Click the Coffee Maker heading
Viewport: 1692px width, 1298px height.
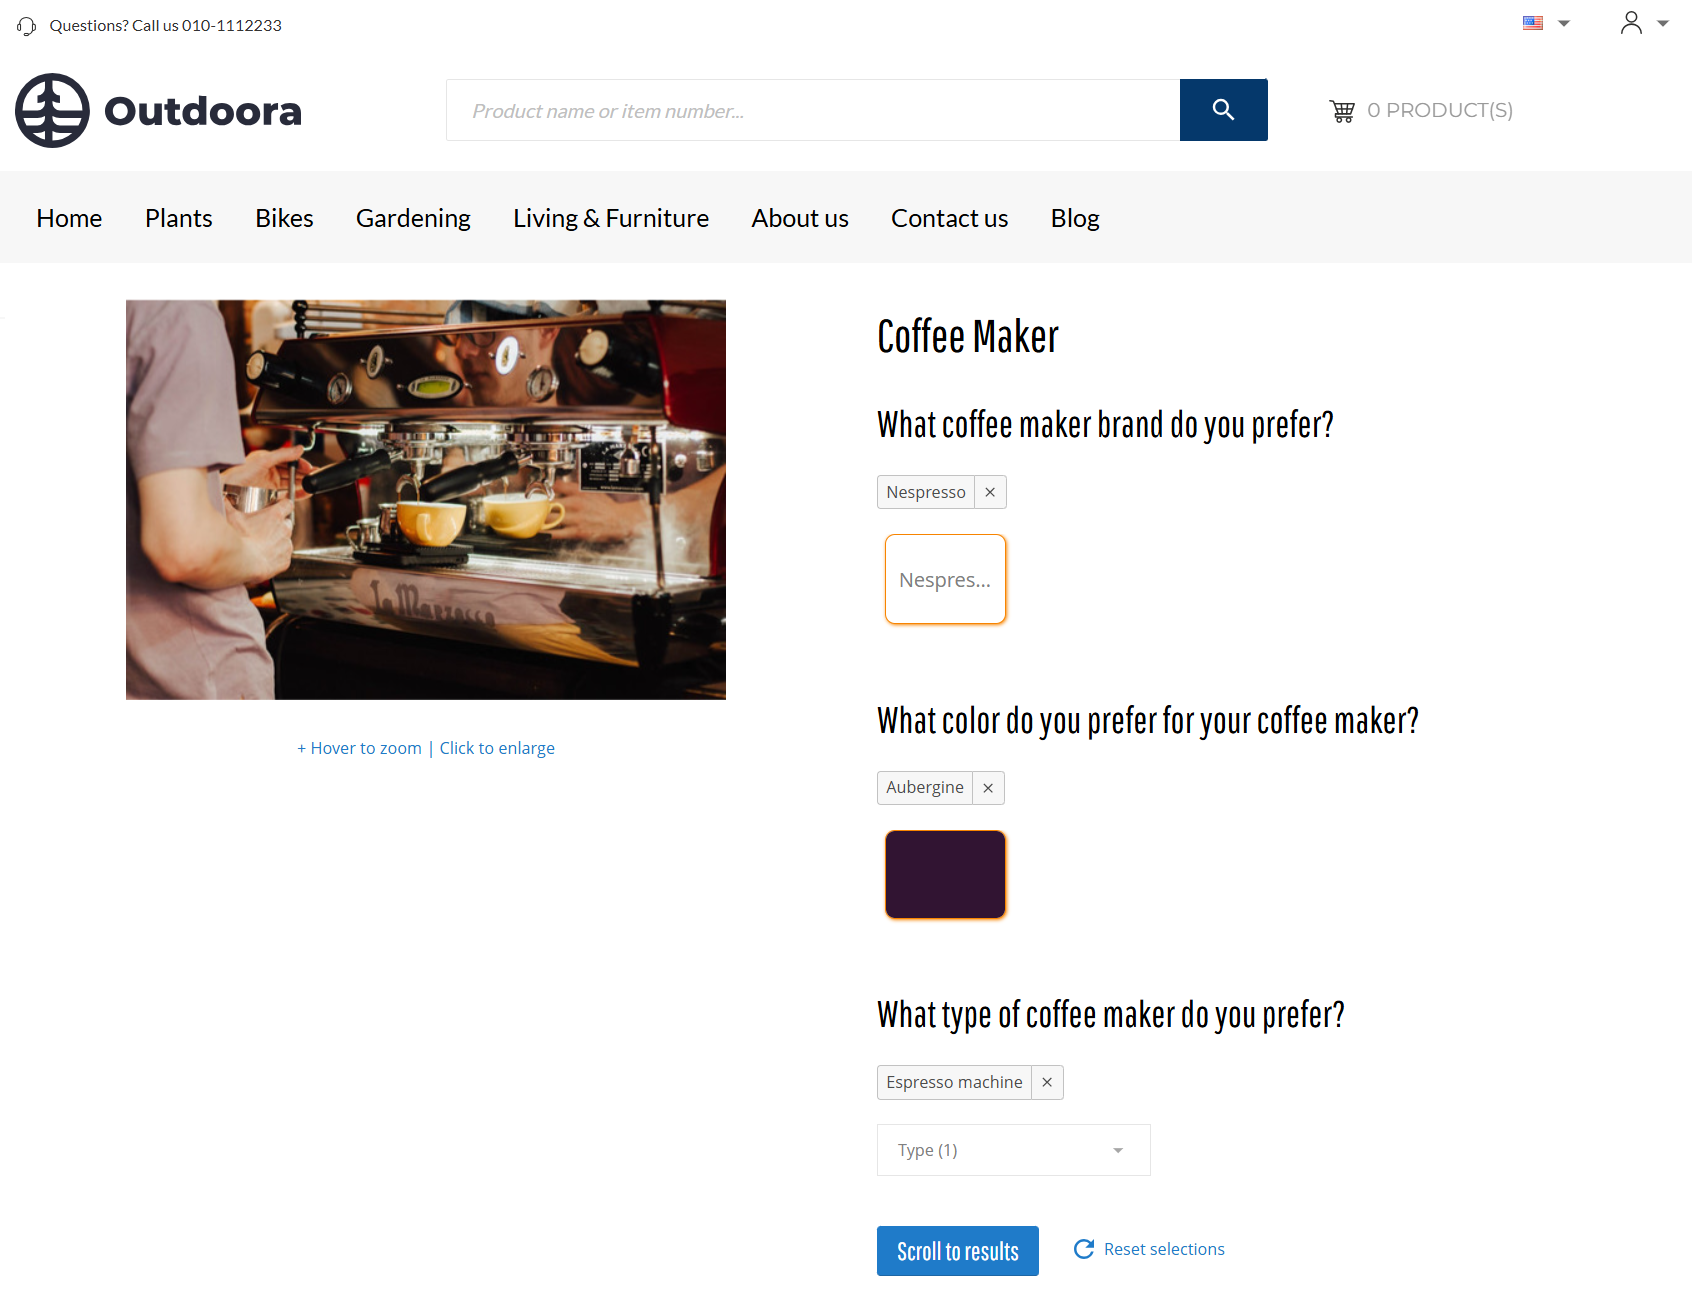968,337
